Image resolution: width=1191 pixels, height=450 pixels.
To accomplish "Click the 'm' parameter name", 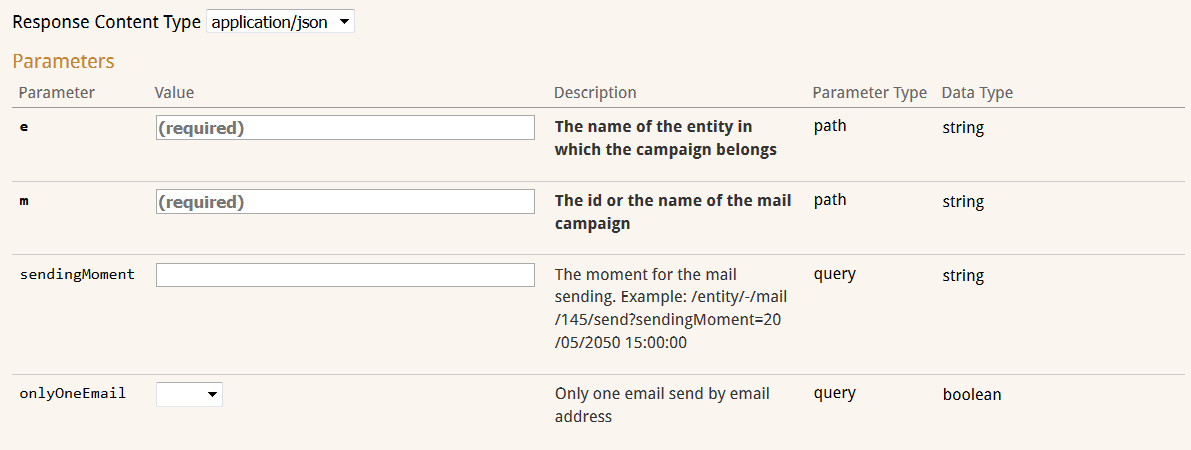I will (x=25, y=201).
